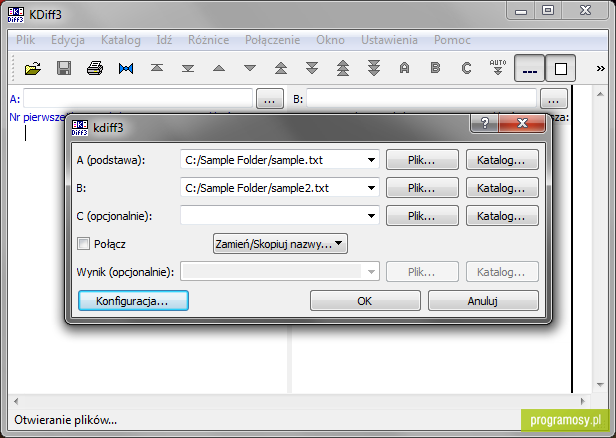
Task: Click the Print toolbar icon
Action: point(95,68)
